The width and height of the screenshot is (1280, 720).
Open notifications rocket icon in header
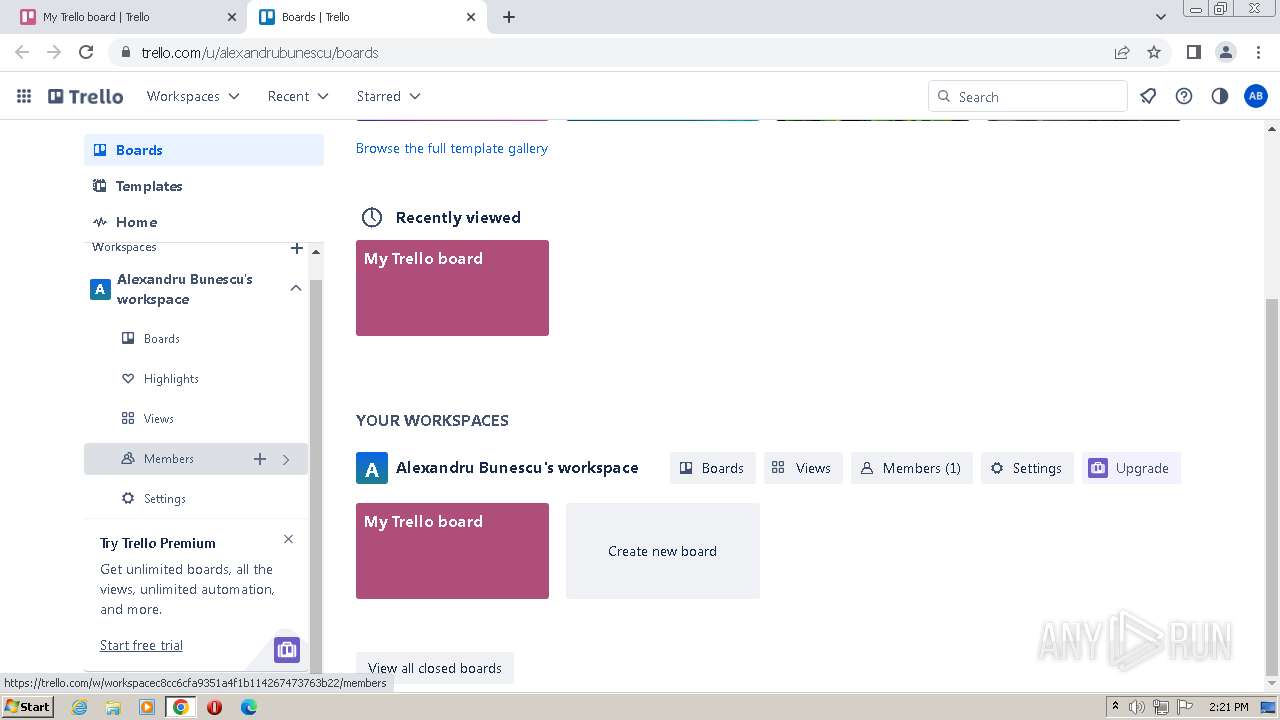(1148, 96)
